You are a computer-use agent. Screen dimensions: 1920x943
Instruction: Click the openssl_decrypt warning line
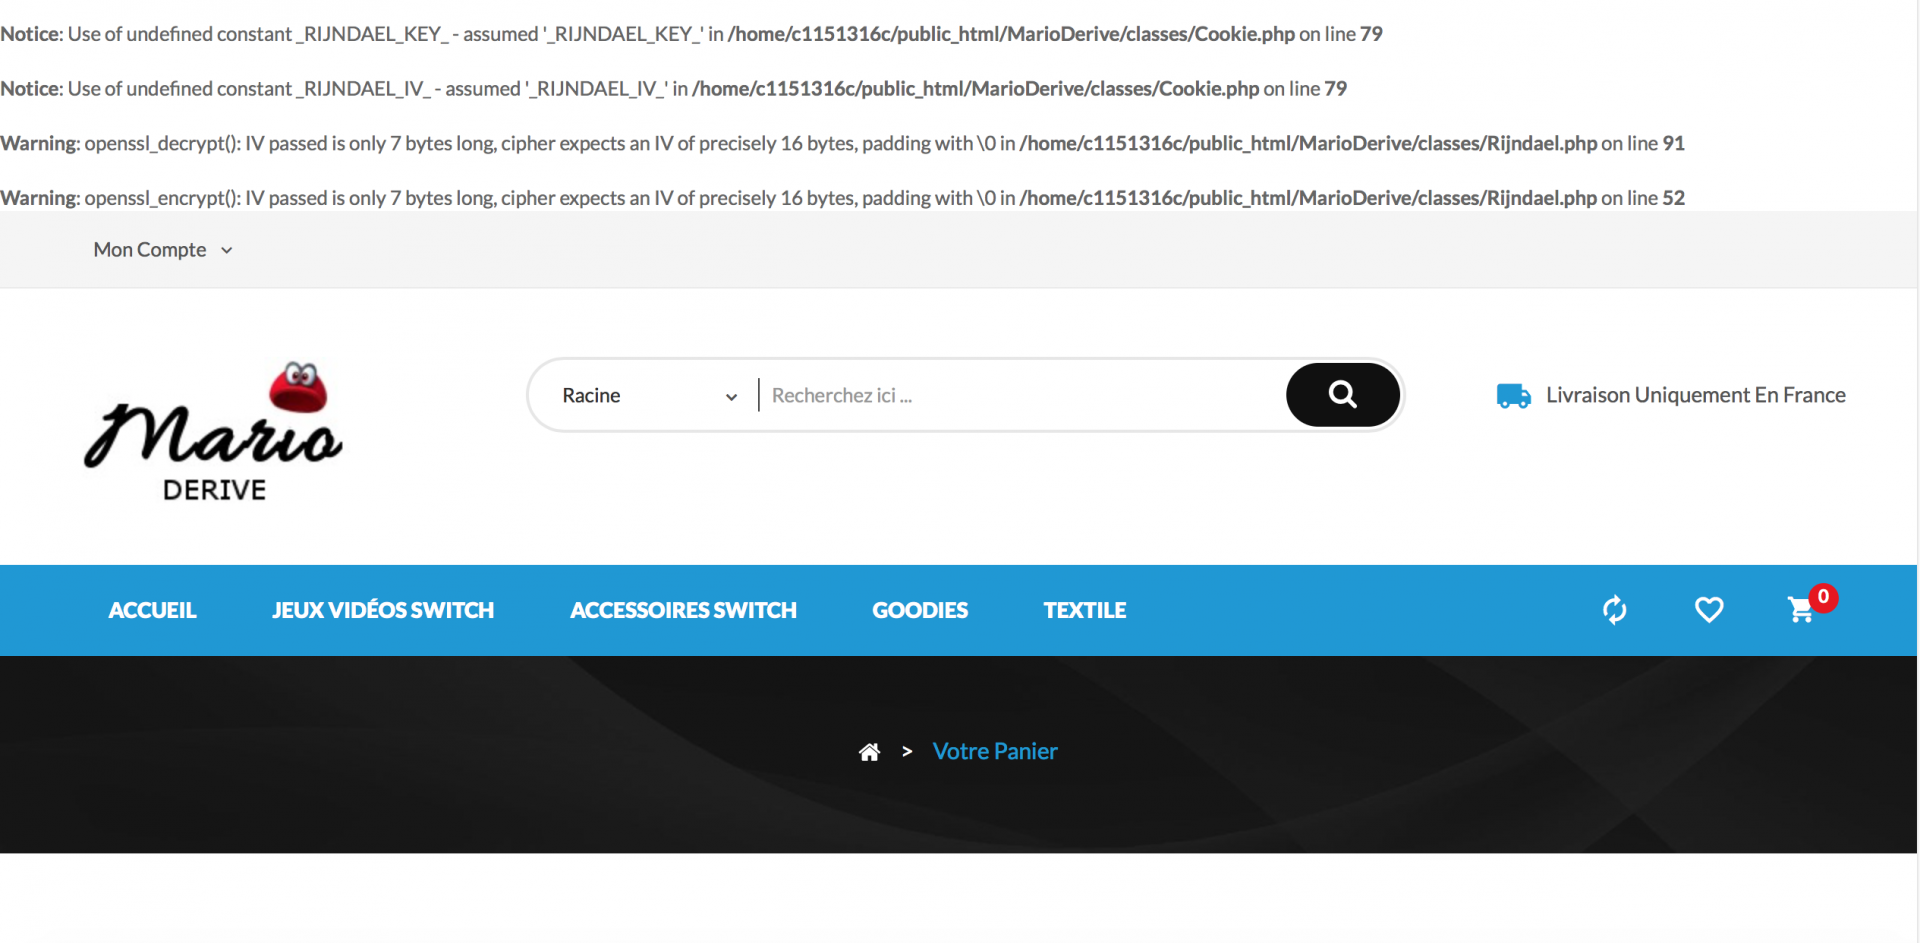(842, 144)
